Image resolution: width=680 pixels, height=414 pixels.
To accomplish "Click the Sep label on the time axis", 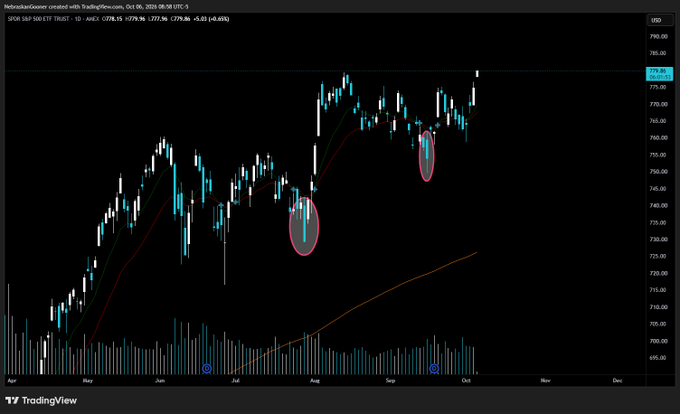I will pos(390,381).
